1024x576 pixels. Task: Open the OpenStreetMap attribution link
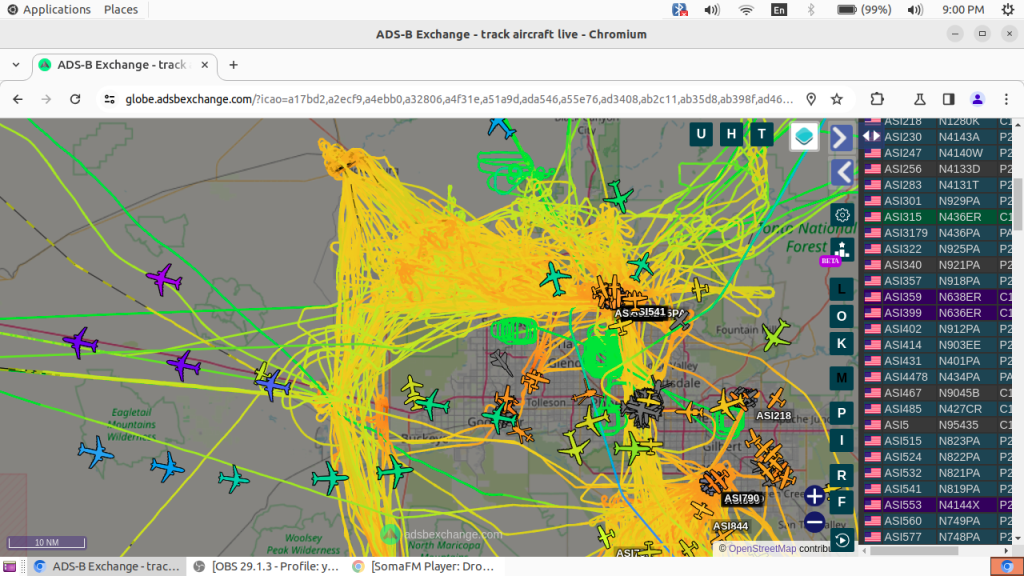(762, 549)
